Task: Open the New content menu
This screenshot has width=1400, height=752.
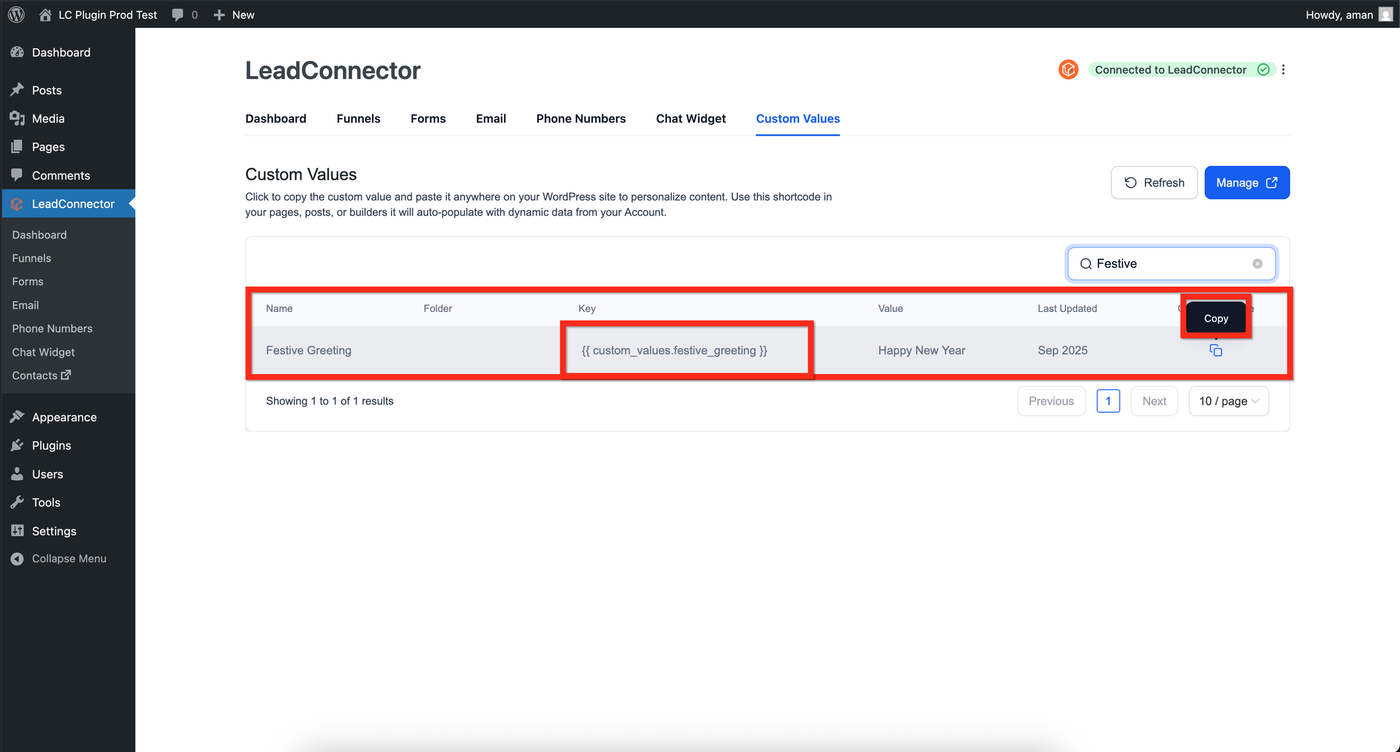Action: pos(234,15)
